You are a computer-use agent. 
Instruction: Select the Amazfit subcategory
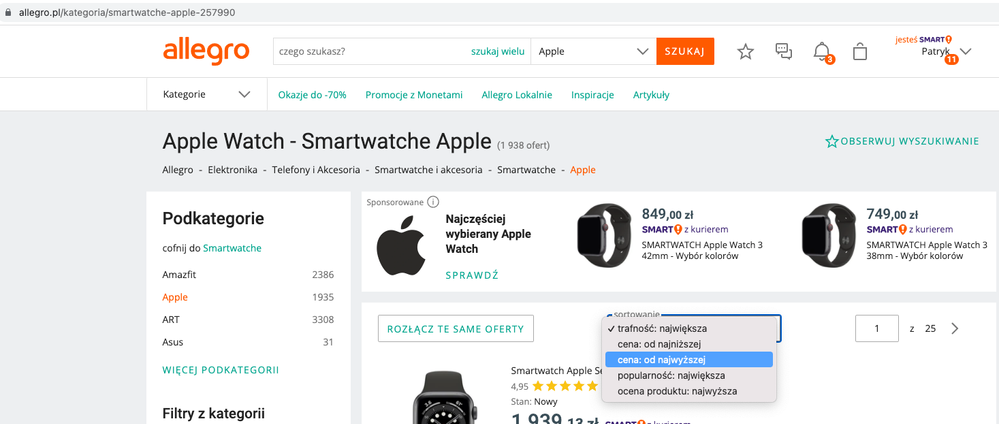tap(178, 274)
